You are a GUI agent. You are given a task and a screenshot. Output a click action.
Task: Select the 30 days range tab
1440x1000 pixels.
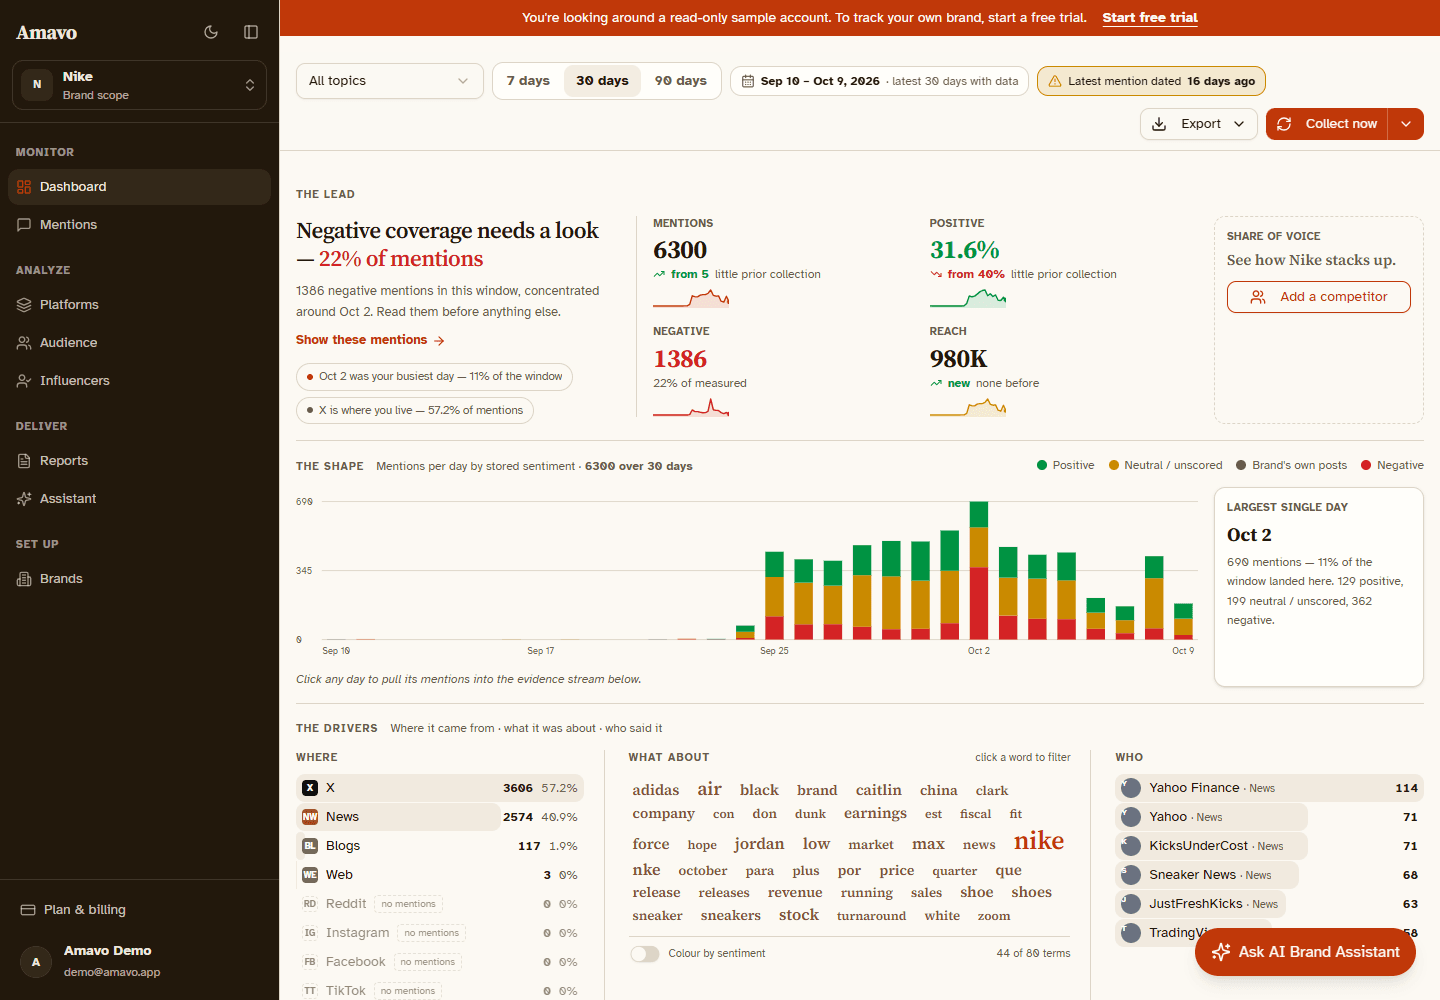click(602, 81)
